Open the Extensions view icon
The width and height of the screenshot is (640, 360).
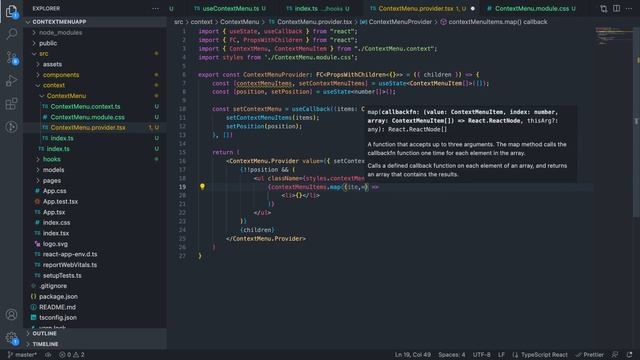11,104
